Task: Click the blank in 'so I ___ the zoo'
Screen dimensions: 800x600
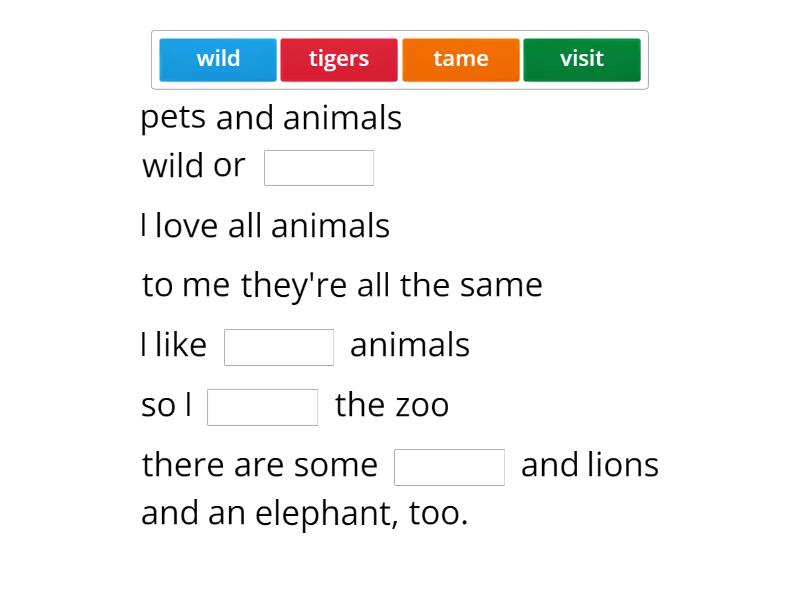Action: (263, 406)
